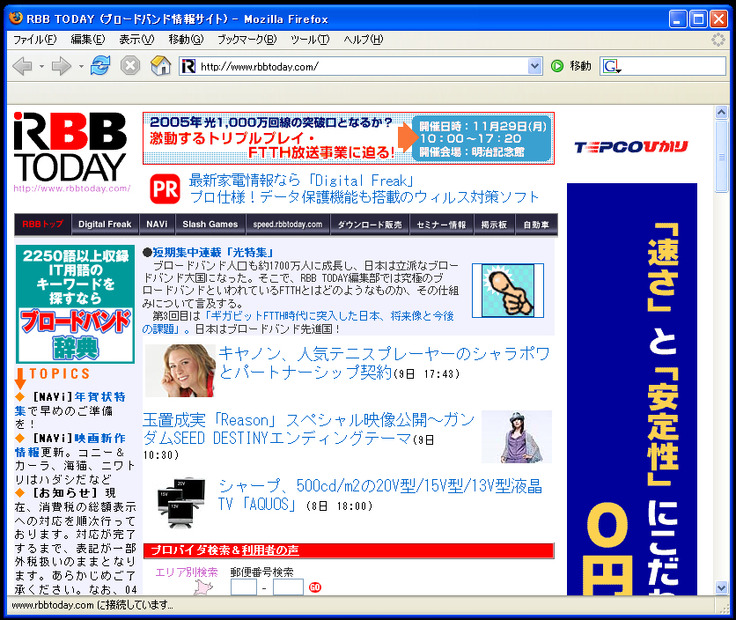Image resolution: width=736 pixels, height=620 pixels.
Task: Open the 年賀状特集 topic link
Action: (70, 404)
